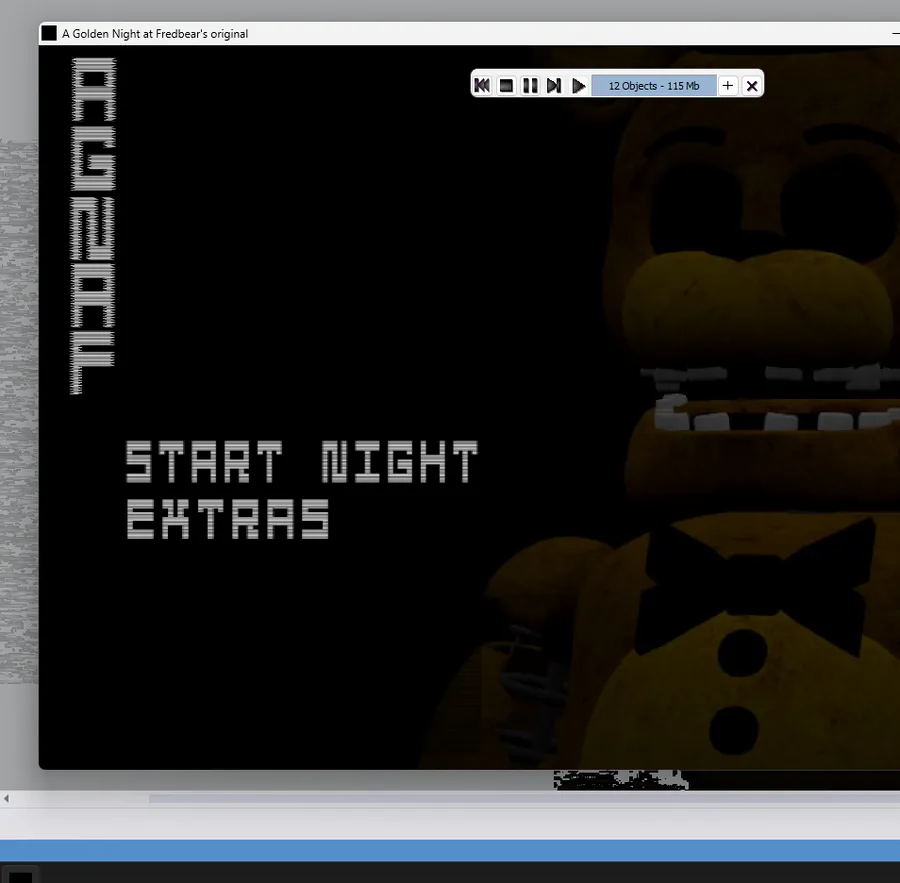The image size is (900, 883).
Task: Click the vertical AGNAF logo text
Action: (x=93, y=226)
